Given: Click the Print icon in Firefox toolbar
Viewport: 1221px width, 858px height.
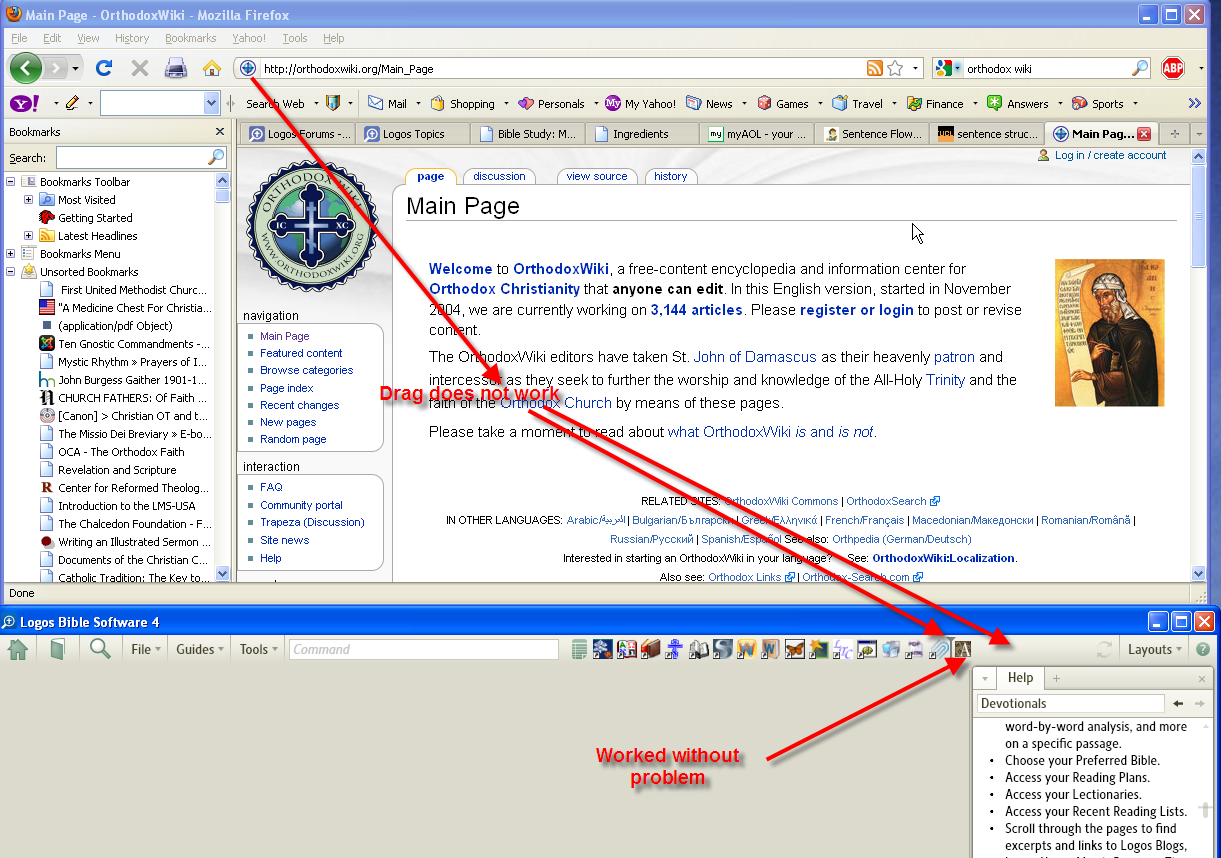Looking at the screenshot, I should click(x=176, y=67).
